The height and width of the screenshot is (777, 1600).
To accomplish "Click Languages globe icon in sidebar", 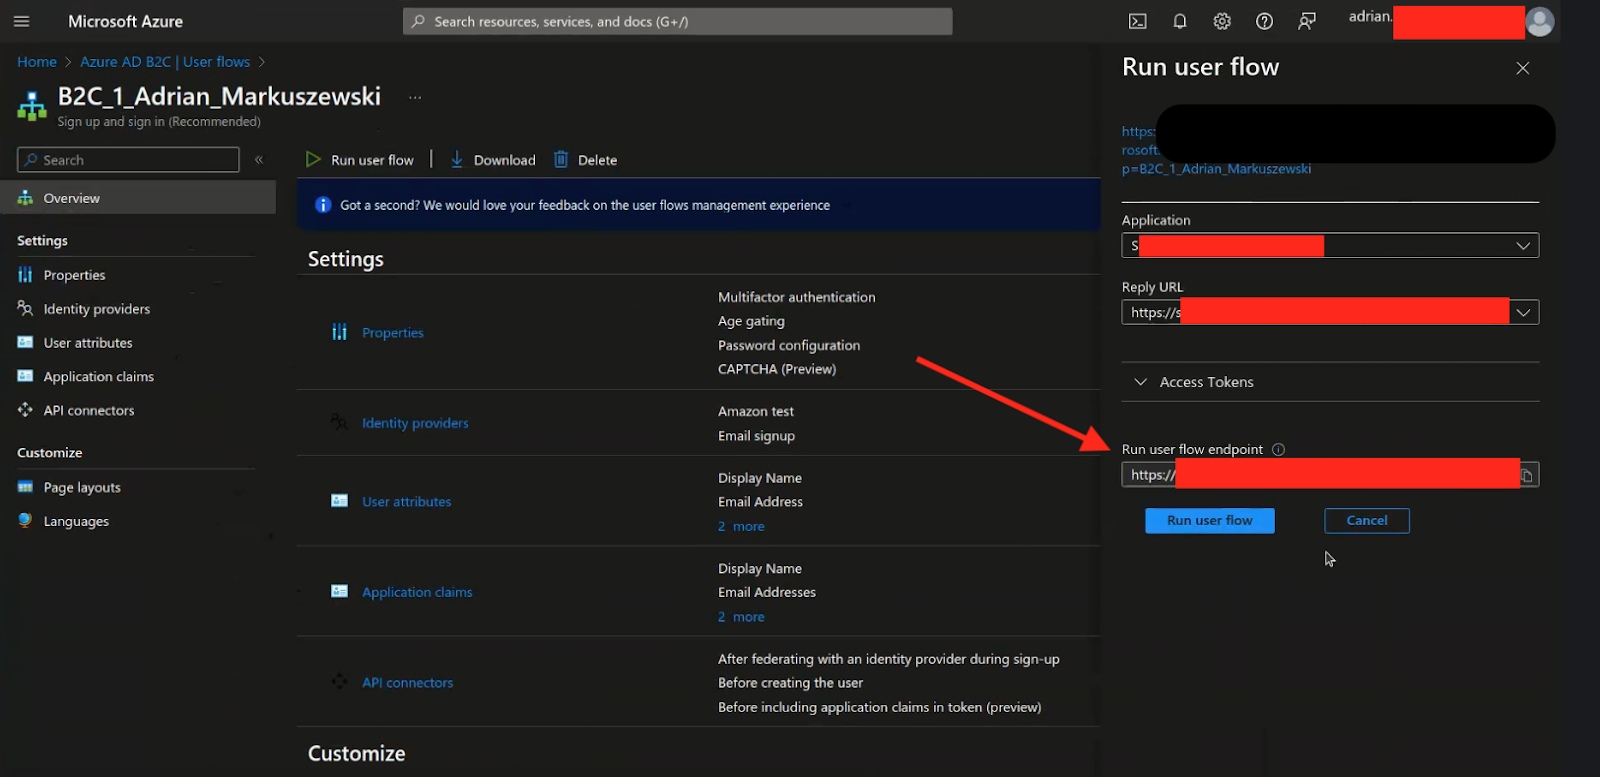I will [26, 521].
